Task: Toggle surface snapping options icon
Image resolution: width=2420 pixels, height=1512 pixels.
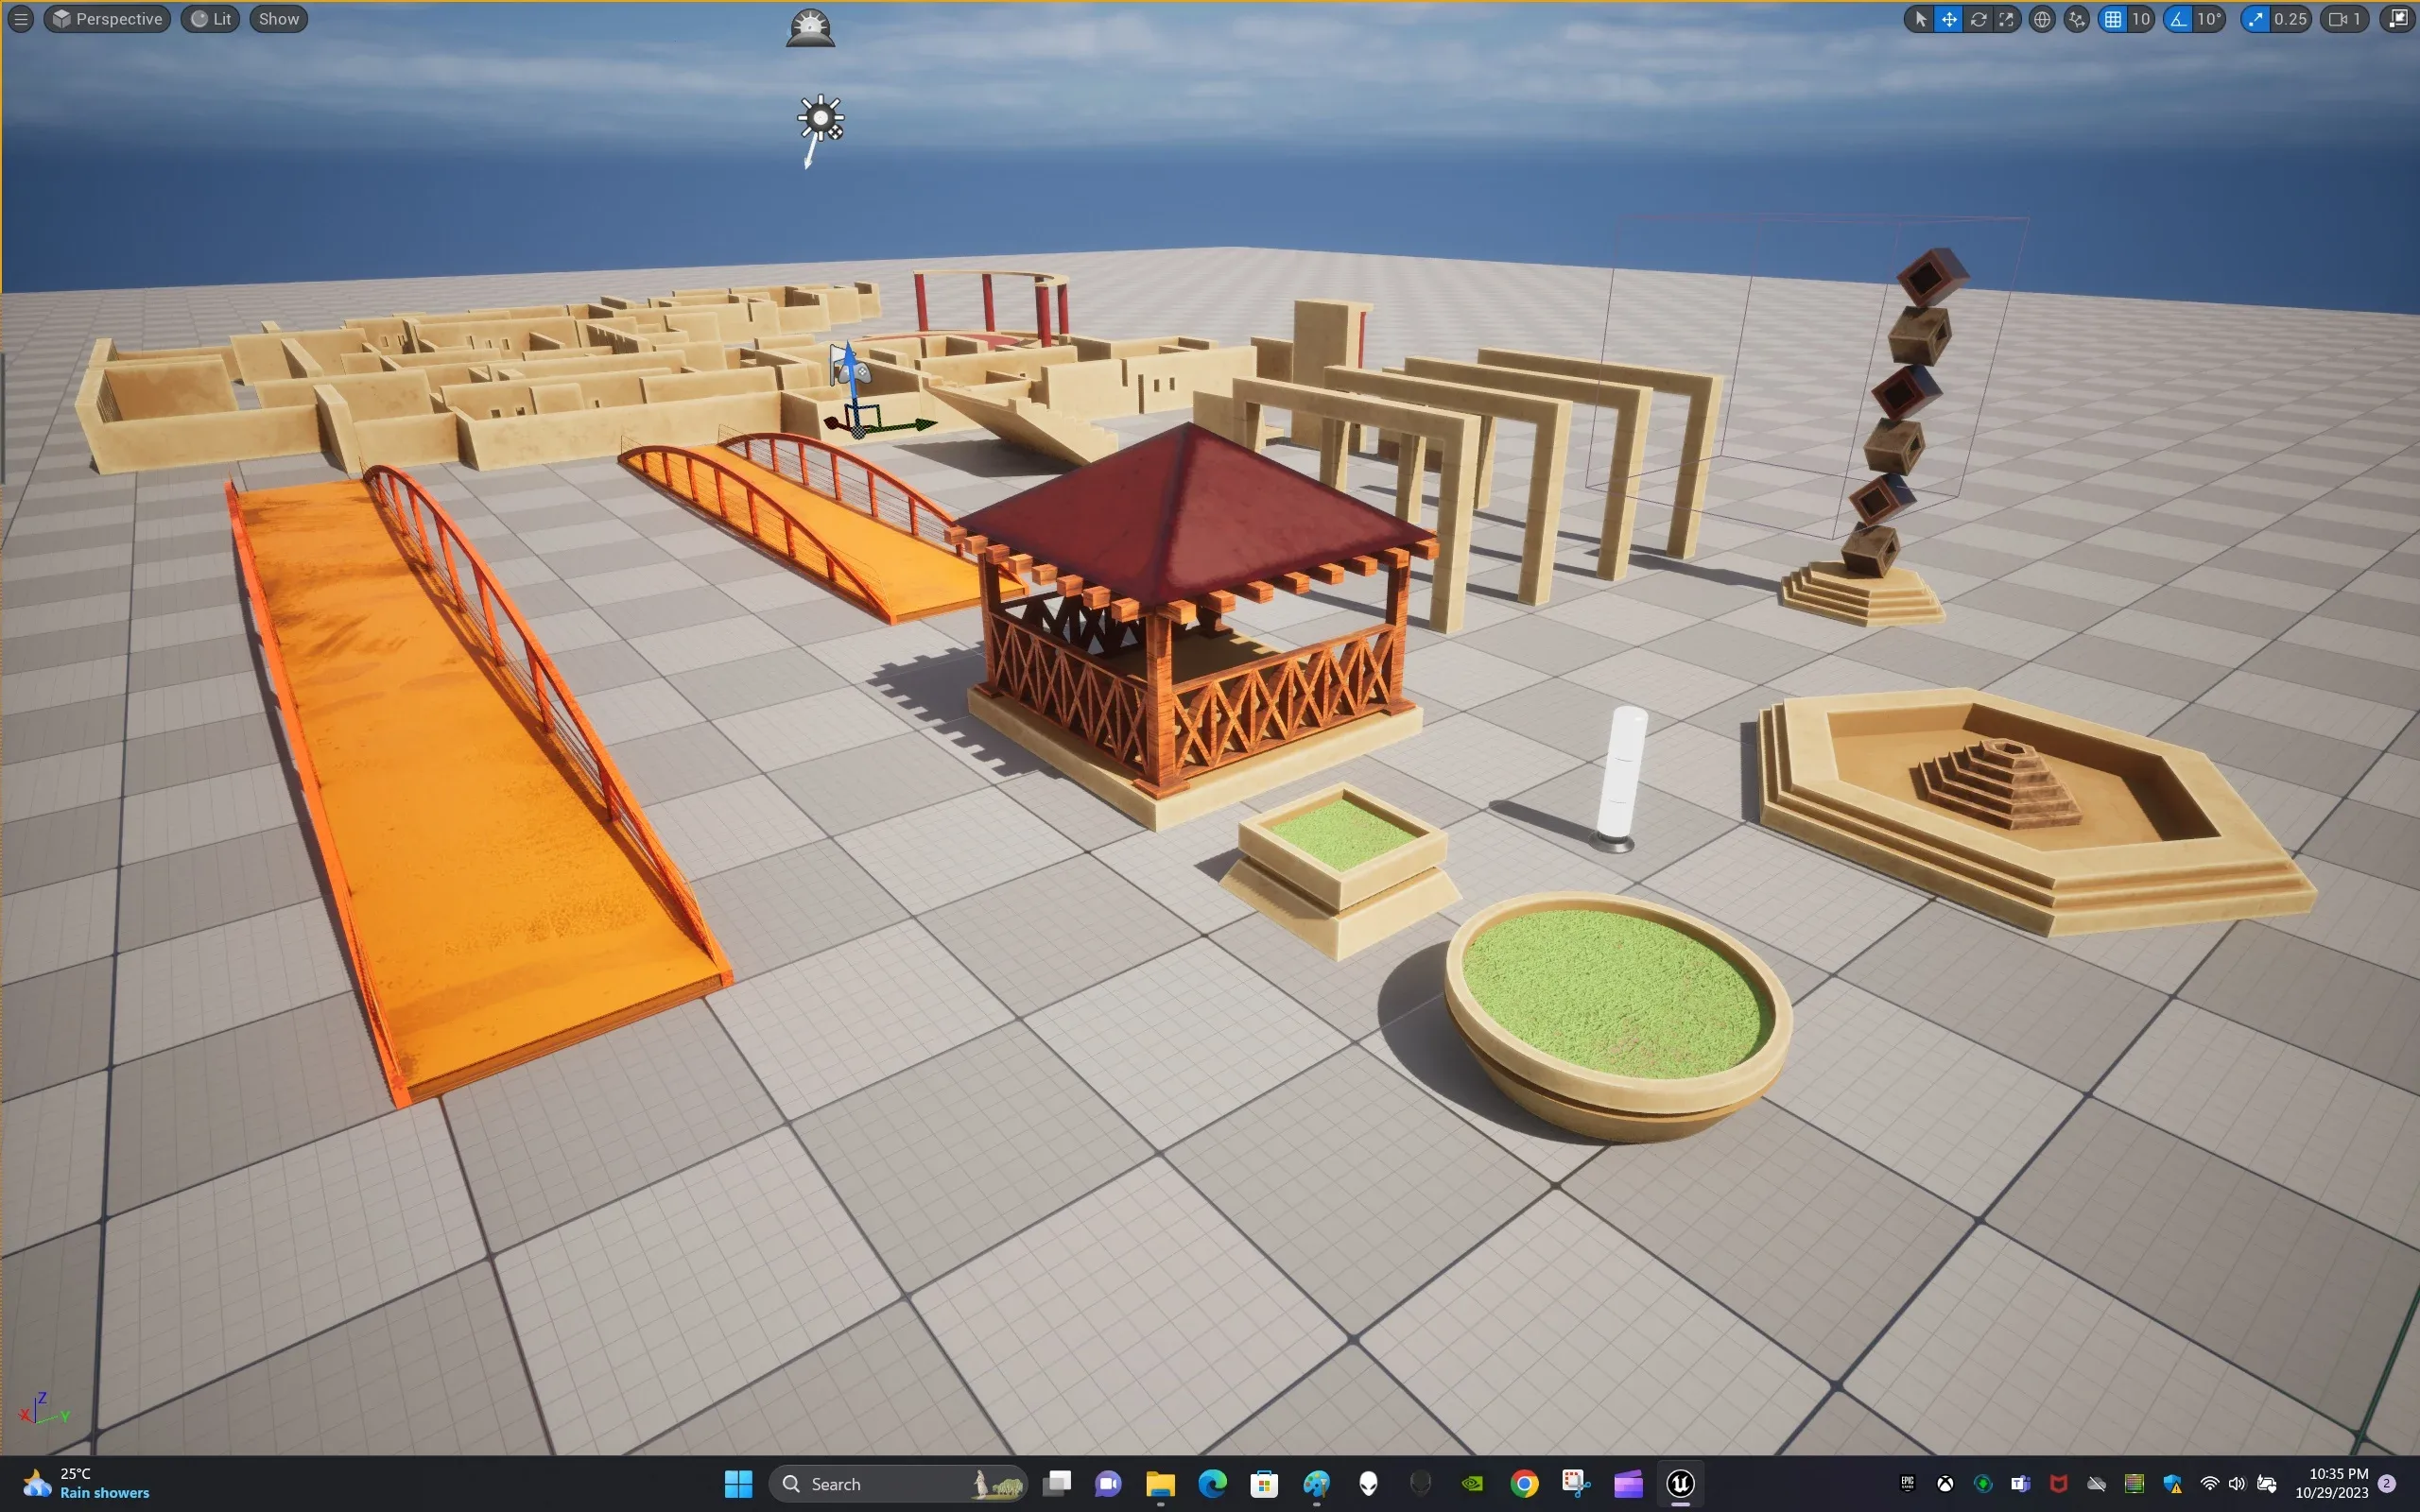Action: (x=2077, y=19)
